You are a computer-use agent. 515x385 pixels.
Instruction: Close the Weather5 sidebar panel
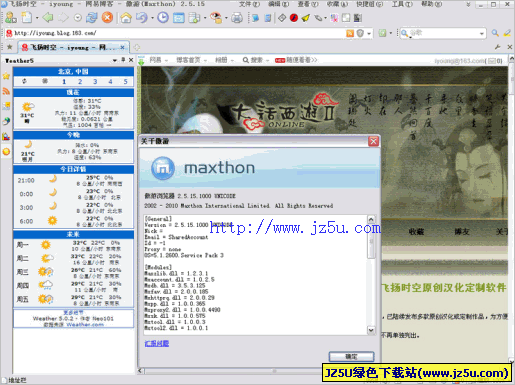[131, 60]
